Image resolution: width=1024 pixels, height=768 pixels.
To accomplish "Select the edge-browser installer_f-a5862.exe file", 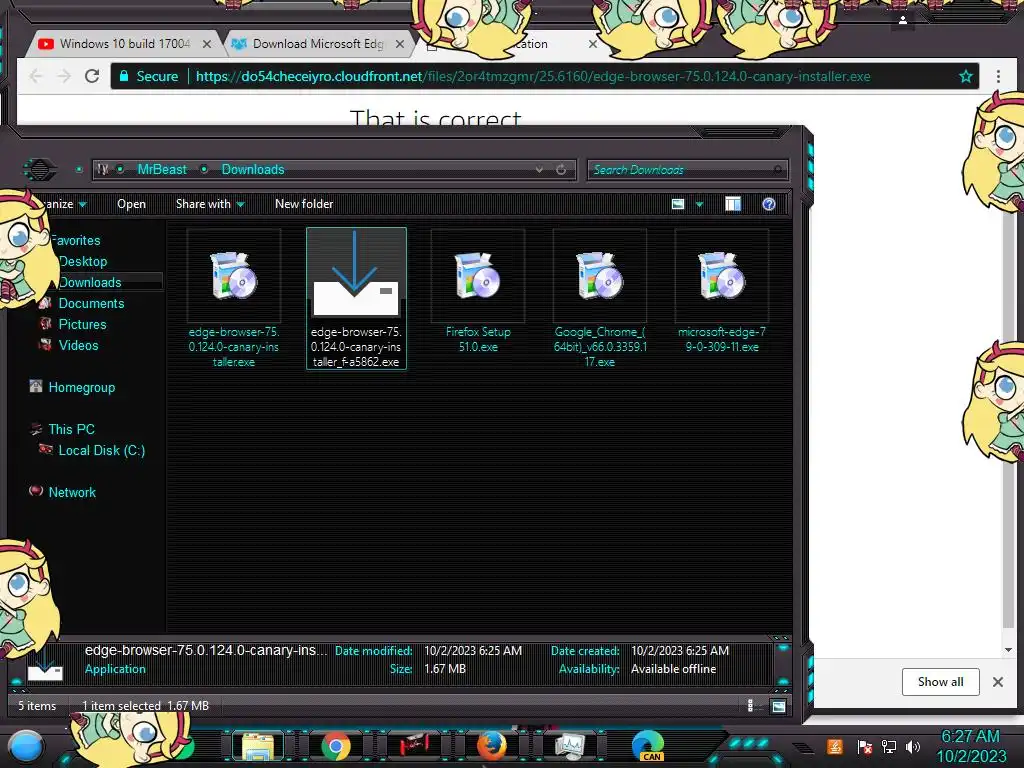I will [356, 298].
